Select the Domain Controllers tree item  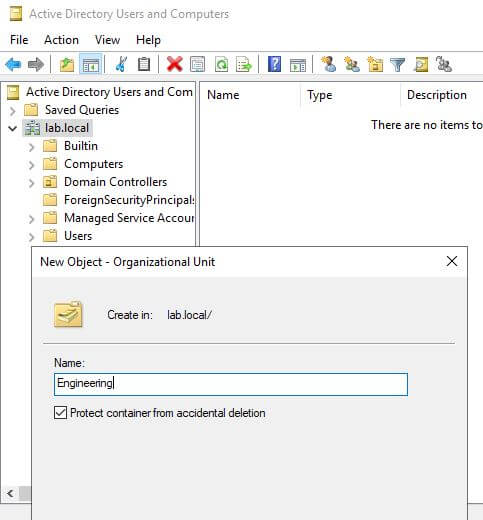click(x=116, y=182)
